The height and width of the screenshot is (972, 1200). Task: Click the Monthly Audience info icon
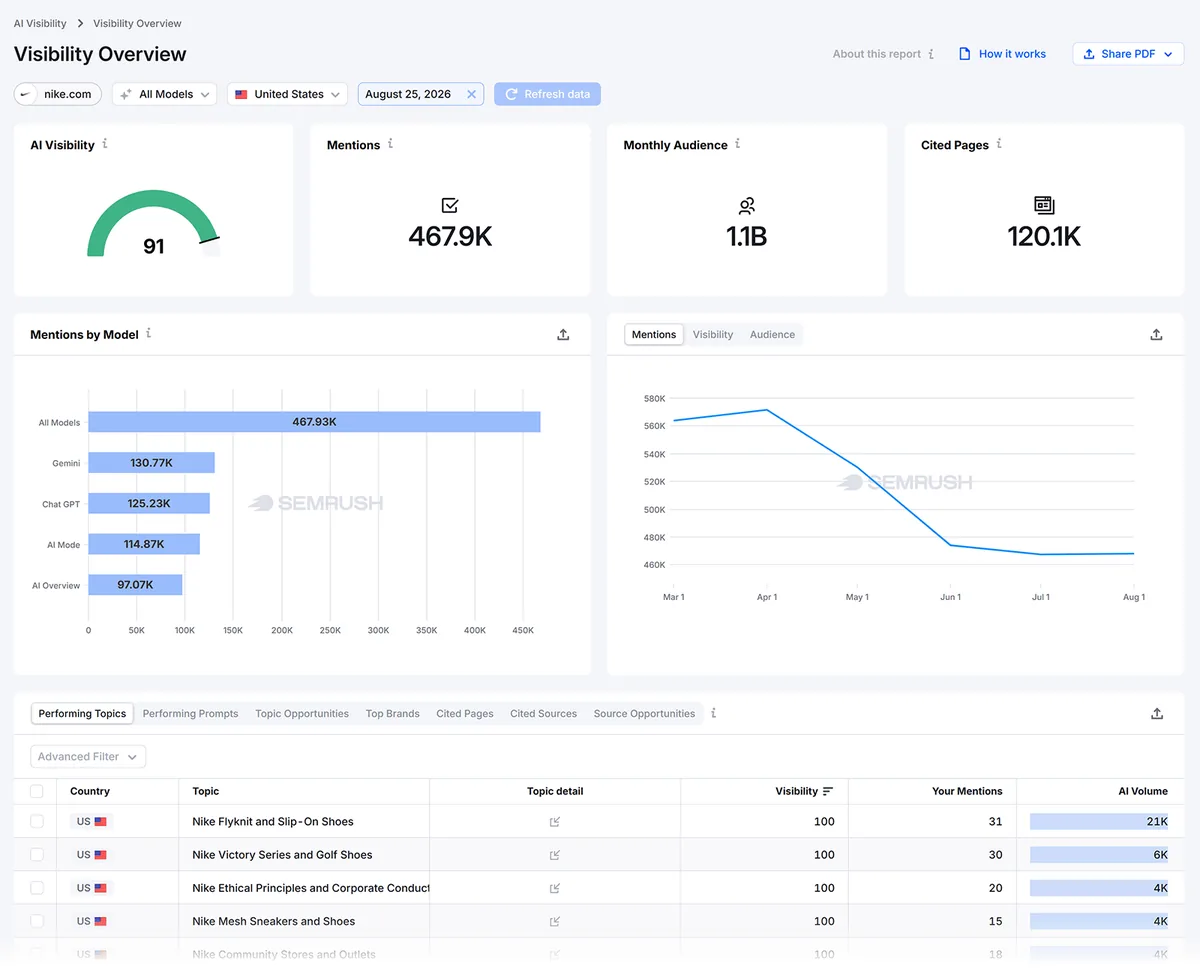click(738, 144)
